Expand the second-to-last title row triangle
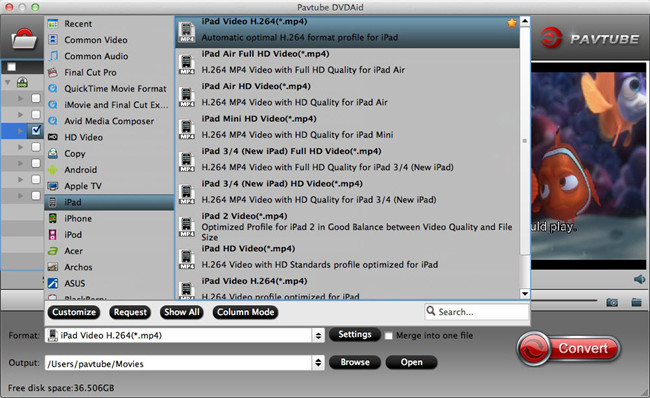Screen dimensions: 650x398 point(20,180)
